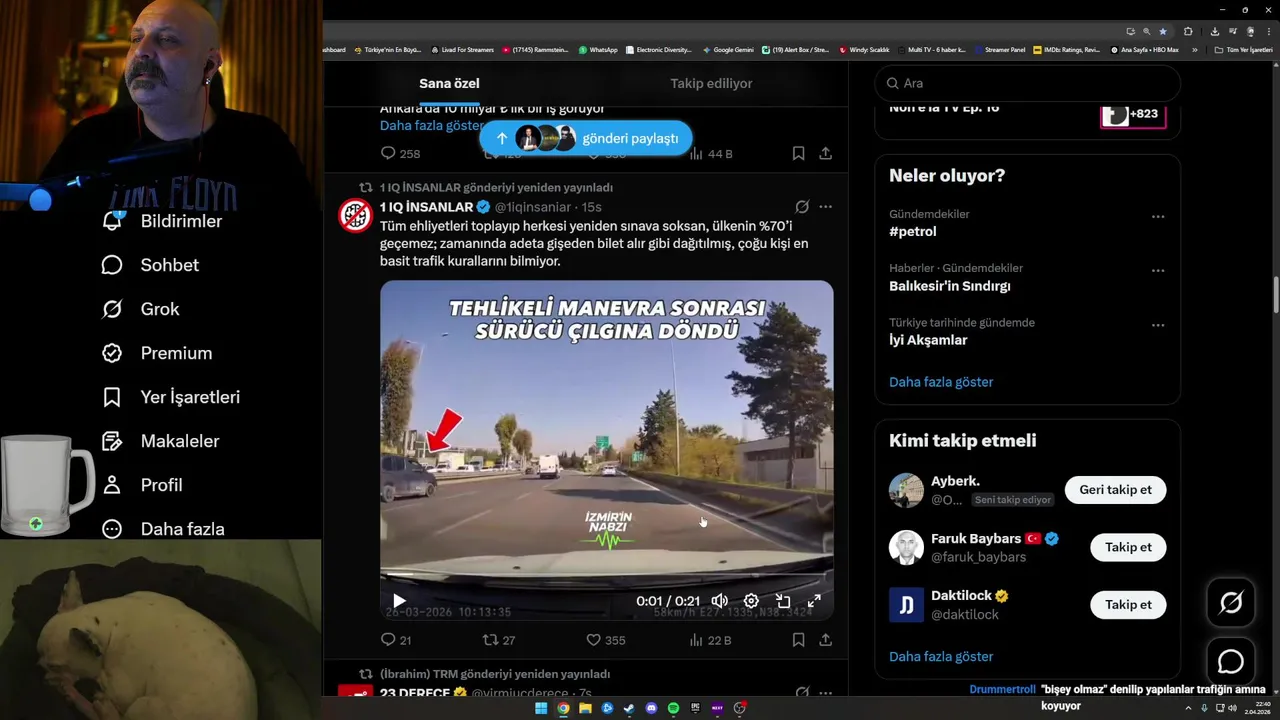Open Grok icon in sidebar
Viewport: 1280px width, 720px height.
click(x=112, y=309)
